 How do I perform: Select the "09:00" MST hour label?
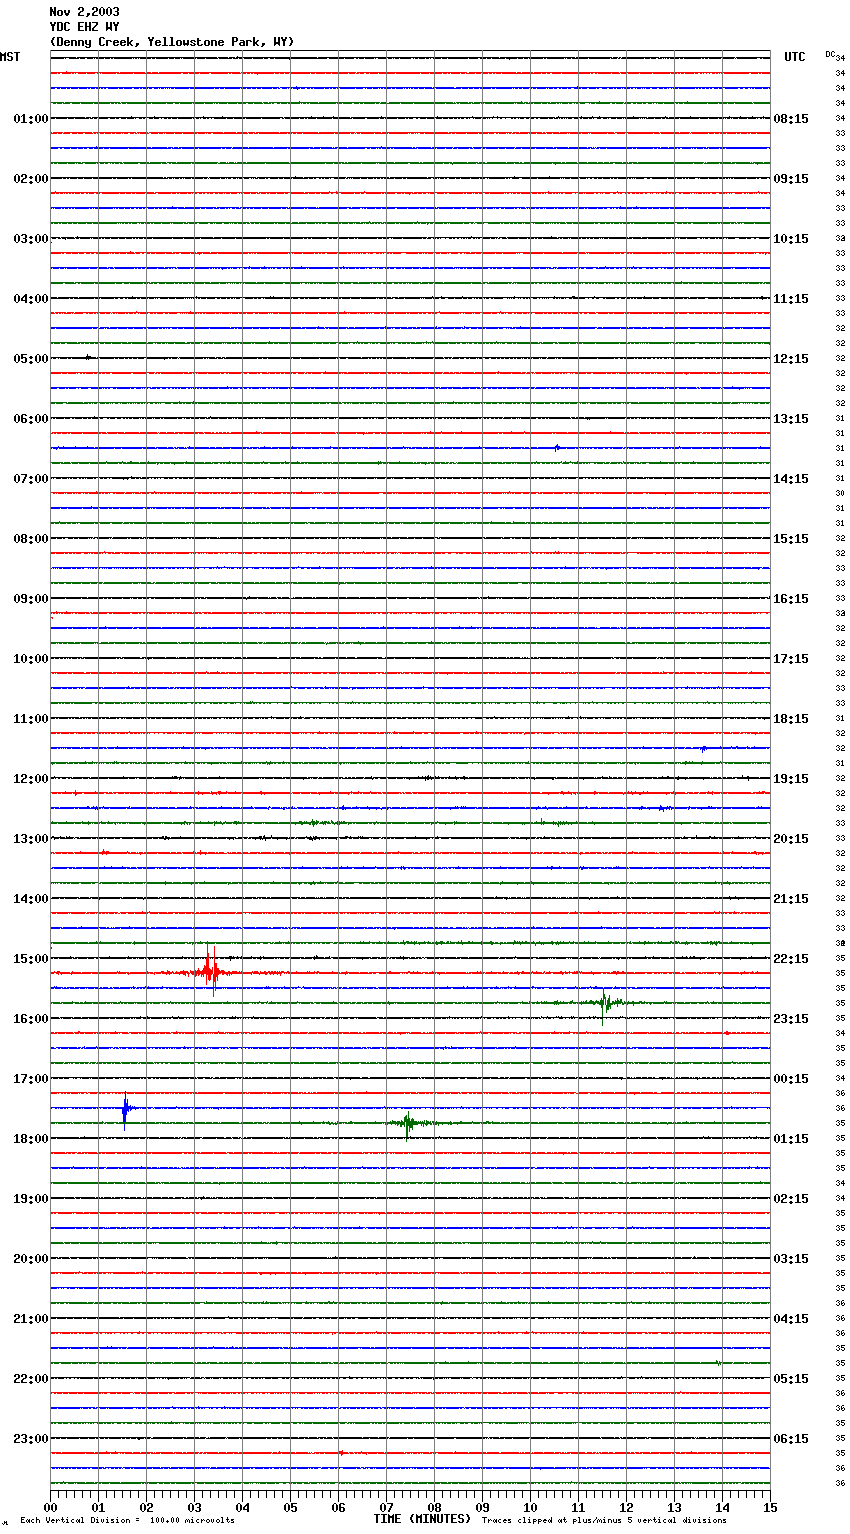(31, 599)
